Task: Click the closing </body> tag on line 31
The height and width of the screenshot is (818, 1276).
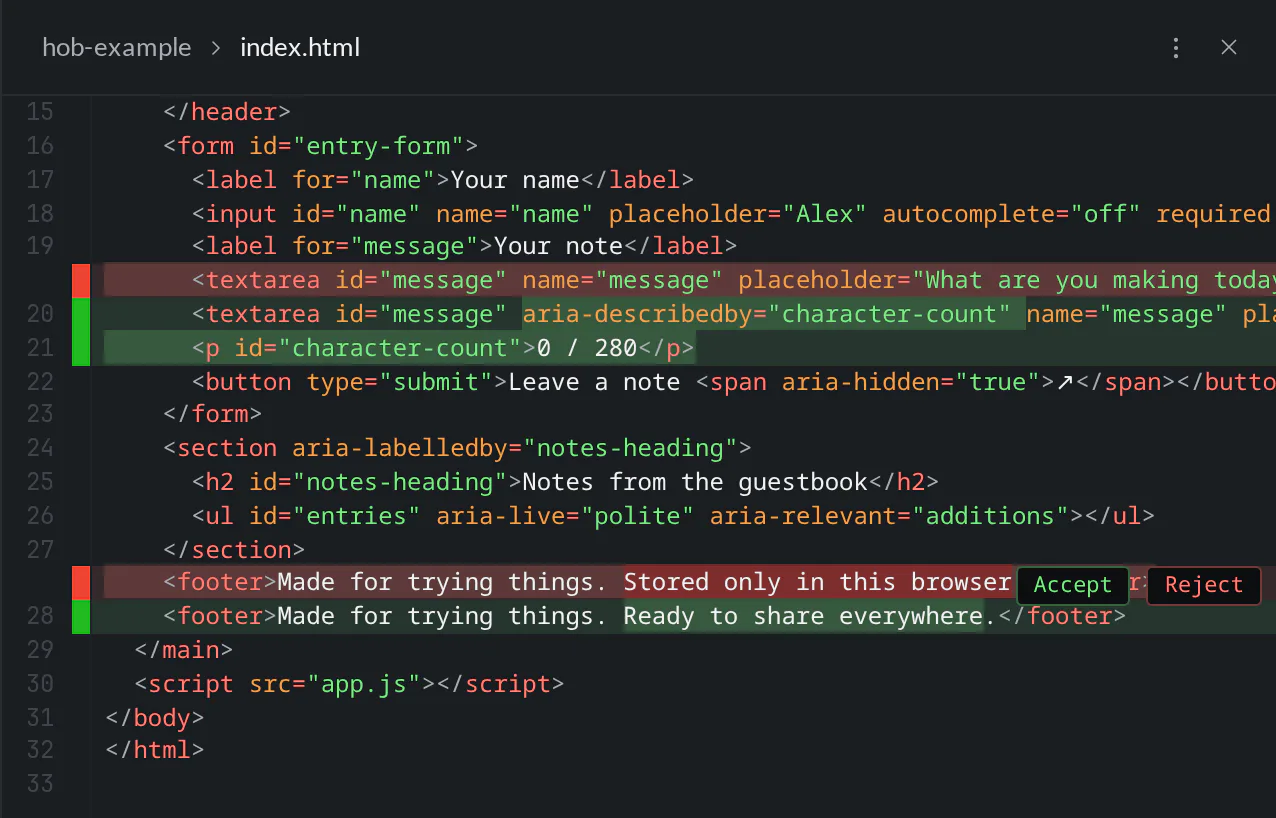Action: [155, 718]
